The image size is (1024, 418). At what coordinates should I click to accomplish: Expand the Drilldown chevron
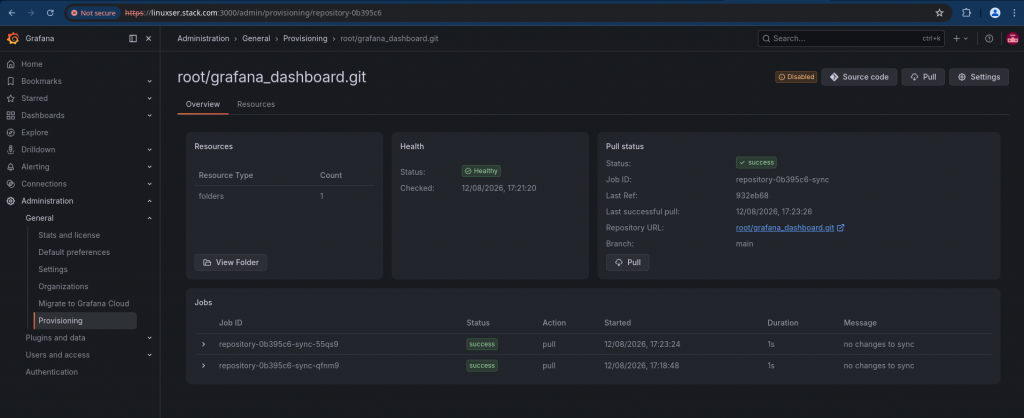pos(150,150)
